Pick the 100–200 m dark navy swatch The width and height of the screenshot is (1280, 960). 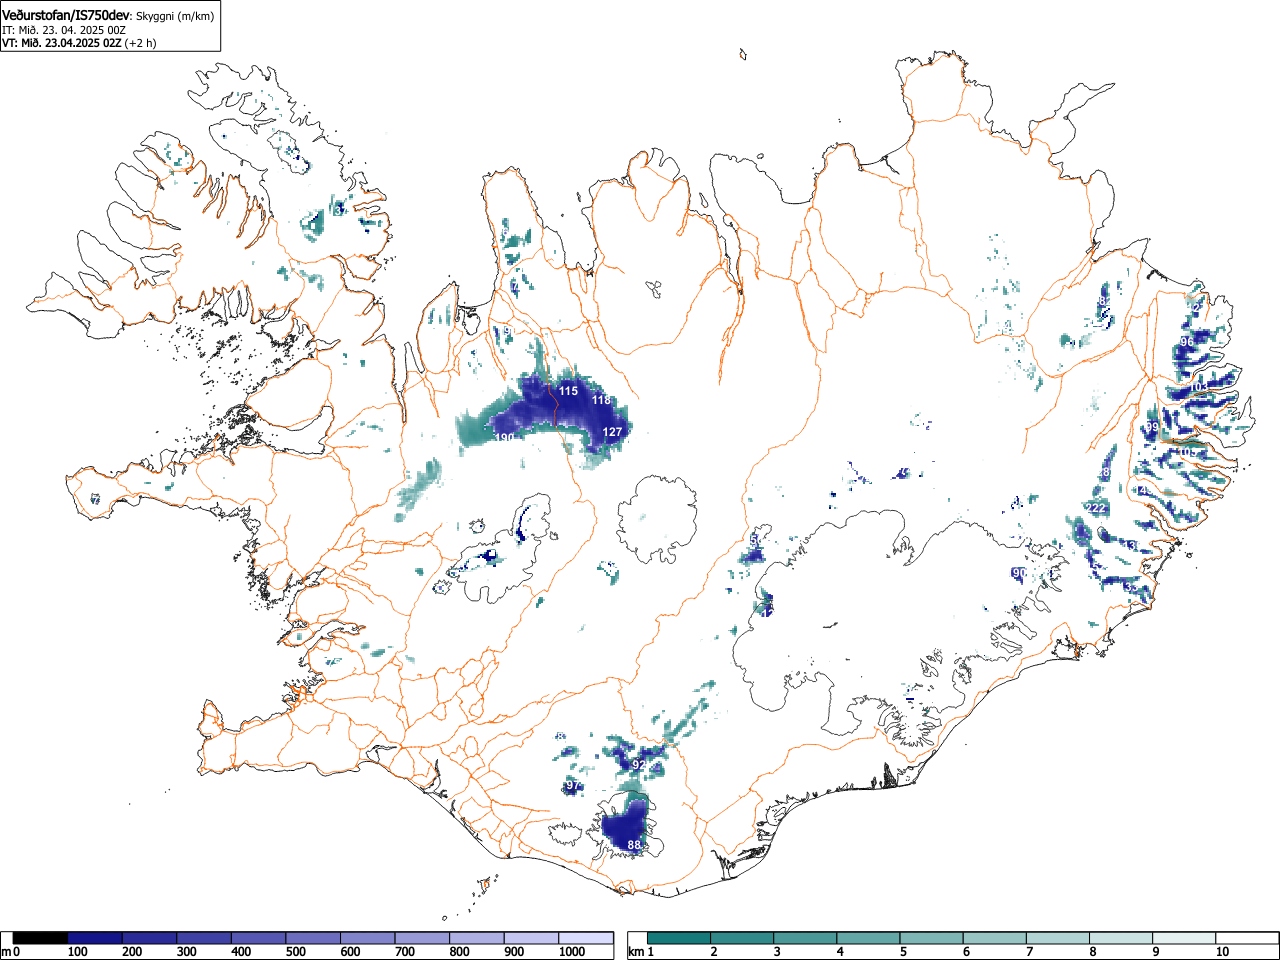tap(95, 938)
